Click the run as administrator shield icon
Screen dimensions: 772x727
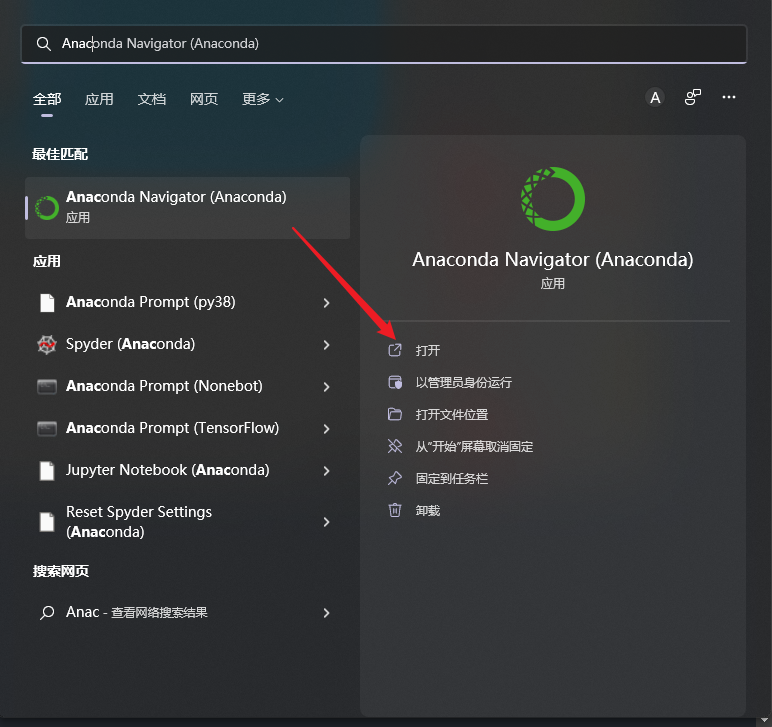(395, 382)
